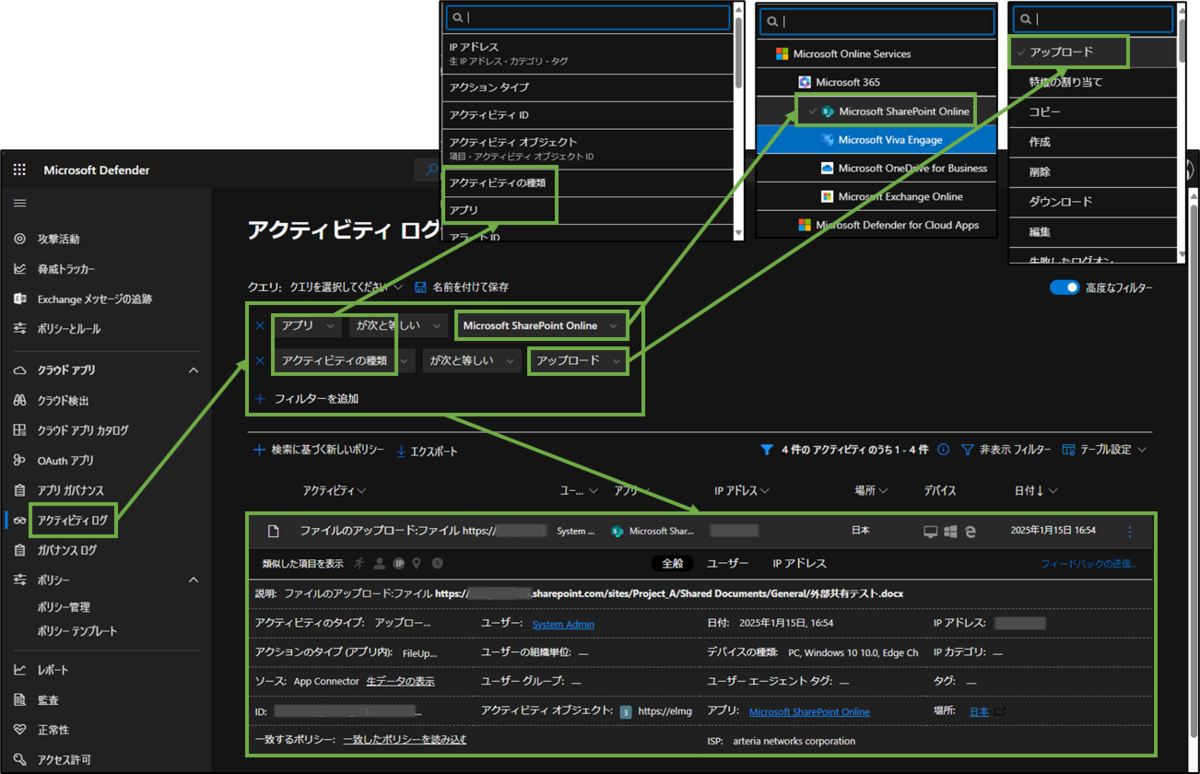Open 攻撃活動 in the sidebar
This screenshot has width=1200, height=774.
[60, 239]
